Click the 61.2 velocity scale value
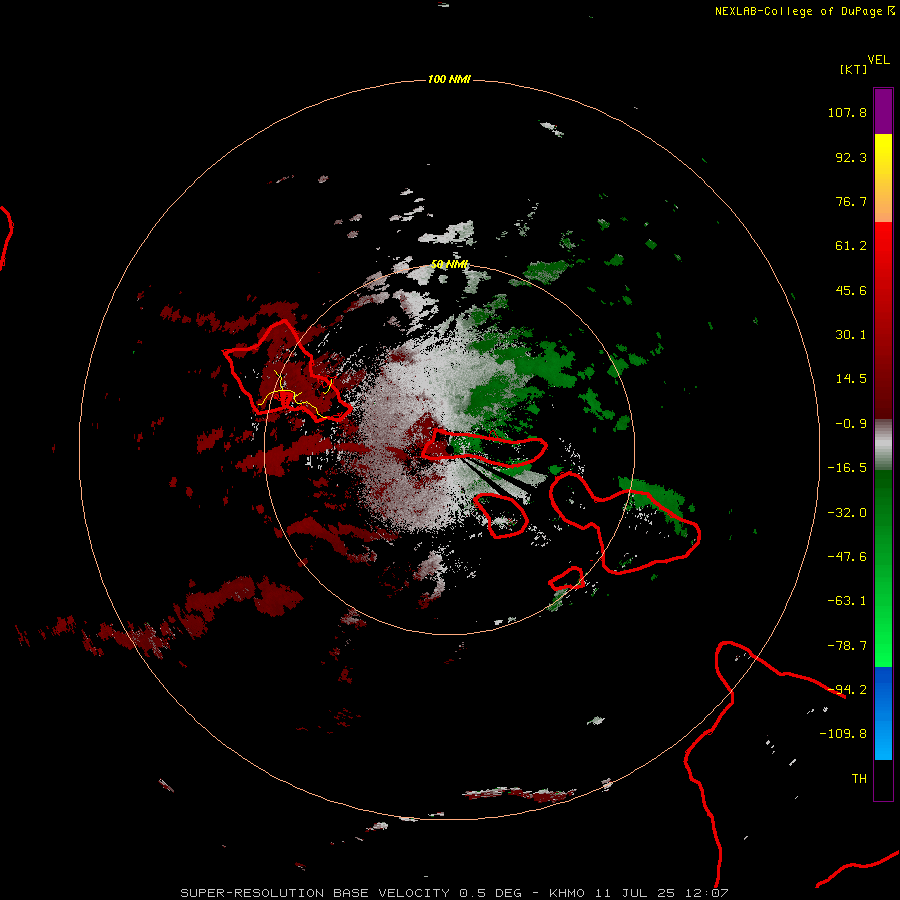 (x=851, y=246)
